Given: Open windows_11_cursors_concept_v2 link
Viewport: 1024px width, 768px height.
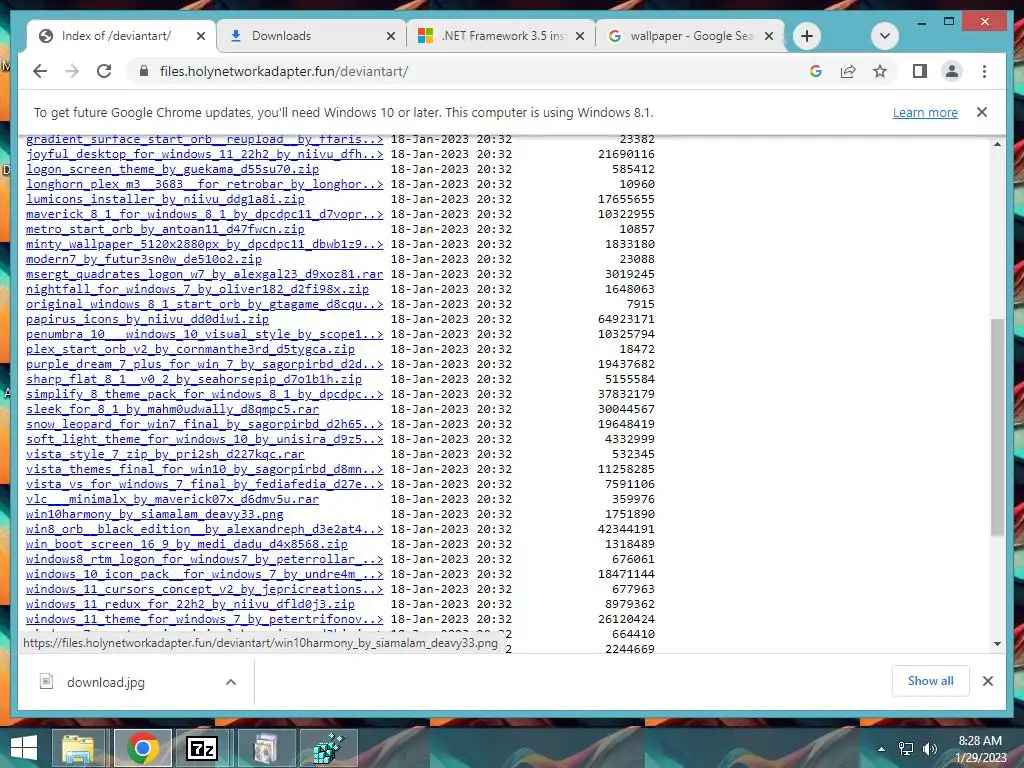Looking at the screenshot, I should click(x=204, y=590).
